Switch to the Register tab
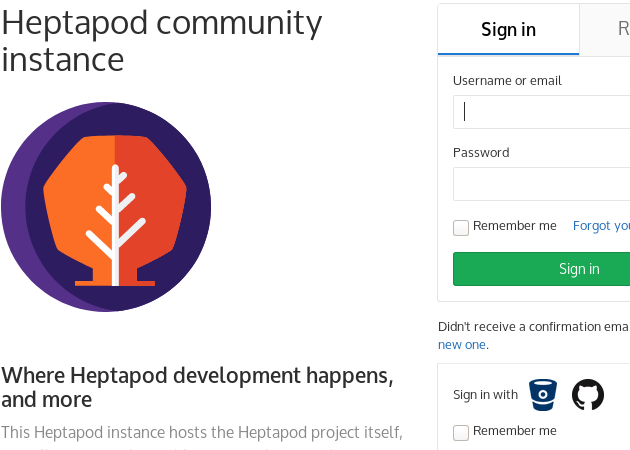The height and width of the screenshot is (450, 630). (605, 29)
